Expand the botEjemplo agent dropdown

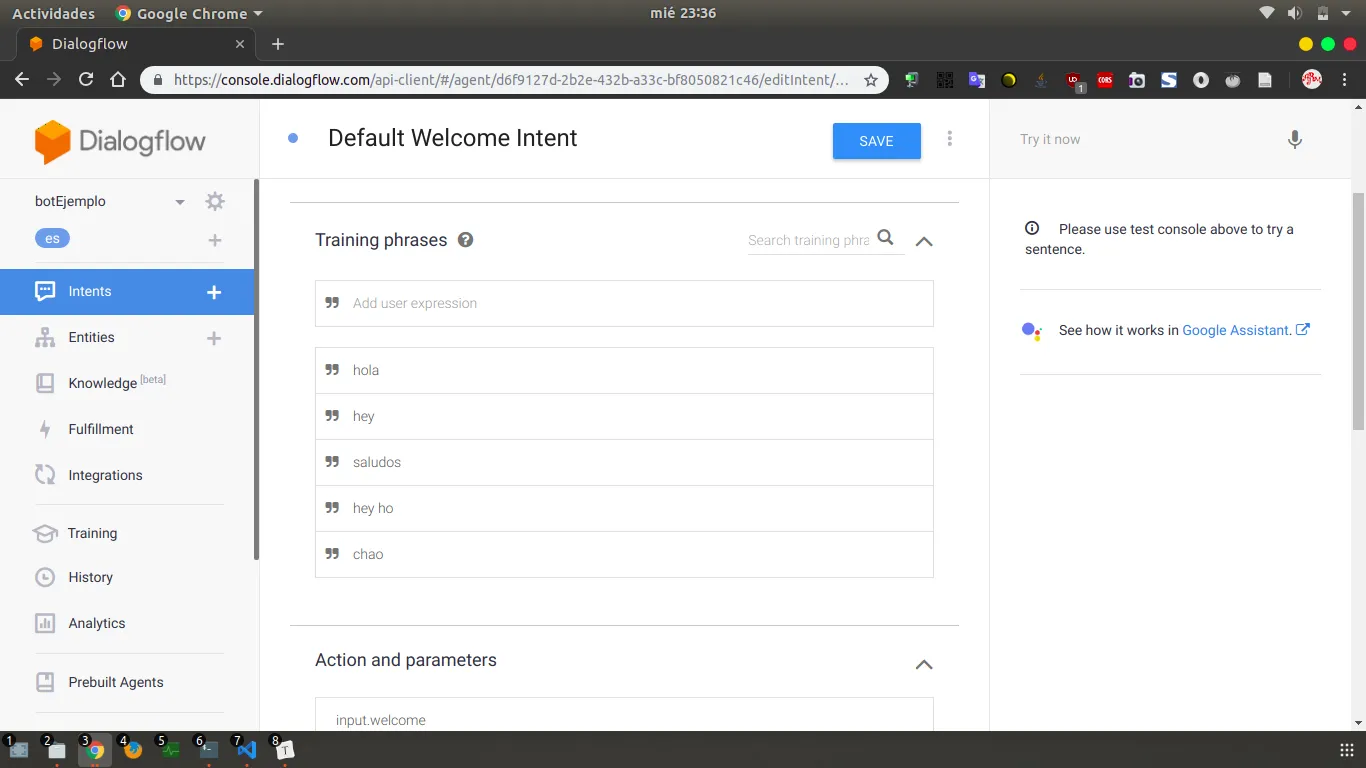[x=180, y=201]
